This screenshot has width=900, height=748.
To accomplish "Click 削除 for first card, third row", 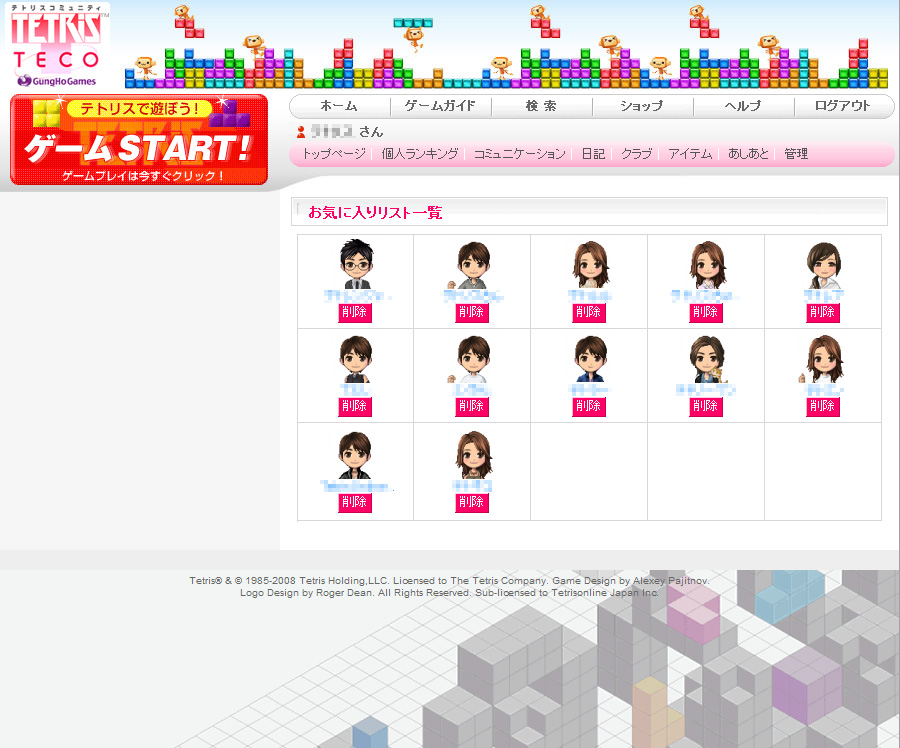I will pyautogui.click(x=354, y=502).
